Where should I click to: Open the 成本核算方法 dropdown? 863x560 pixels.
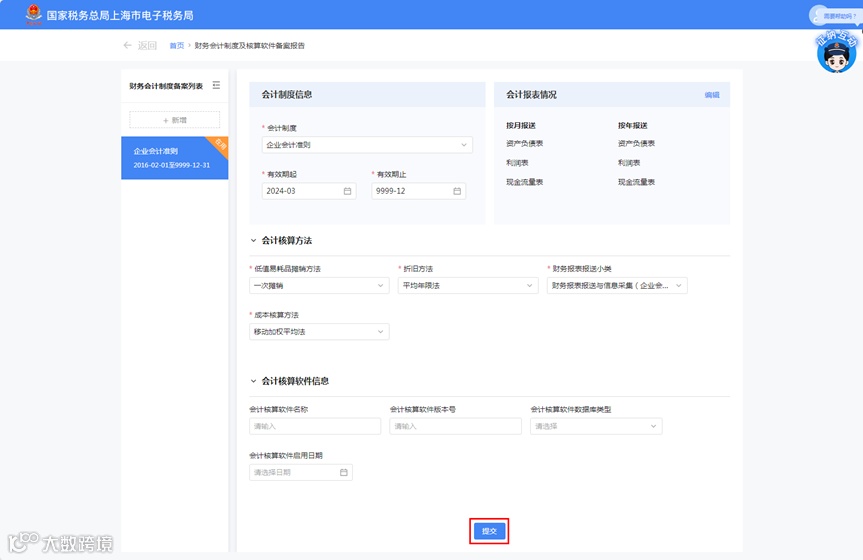(x=319, y=332)
